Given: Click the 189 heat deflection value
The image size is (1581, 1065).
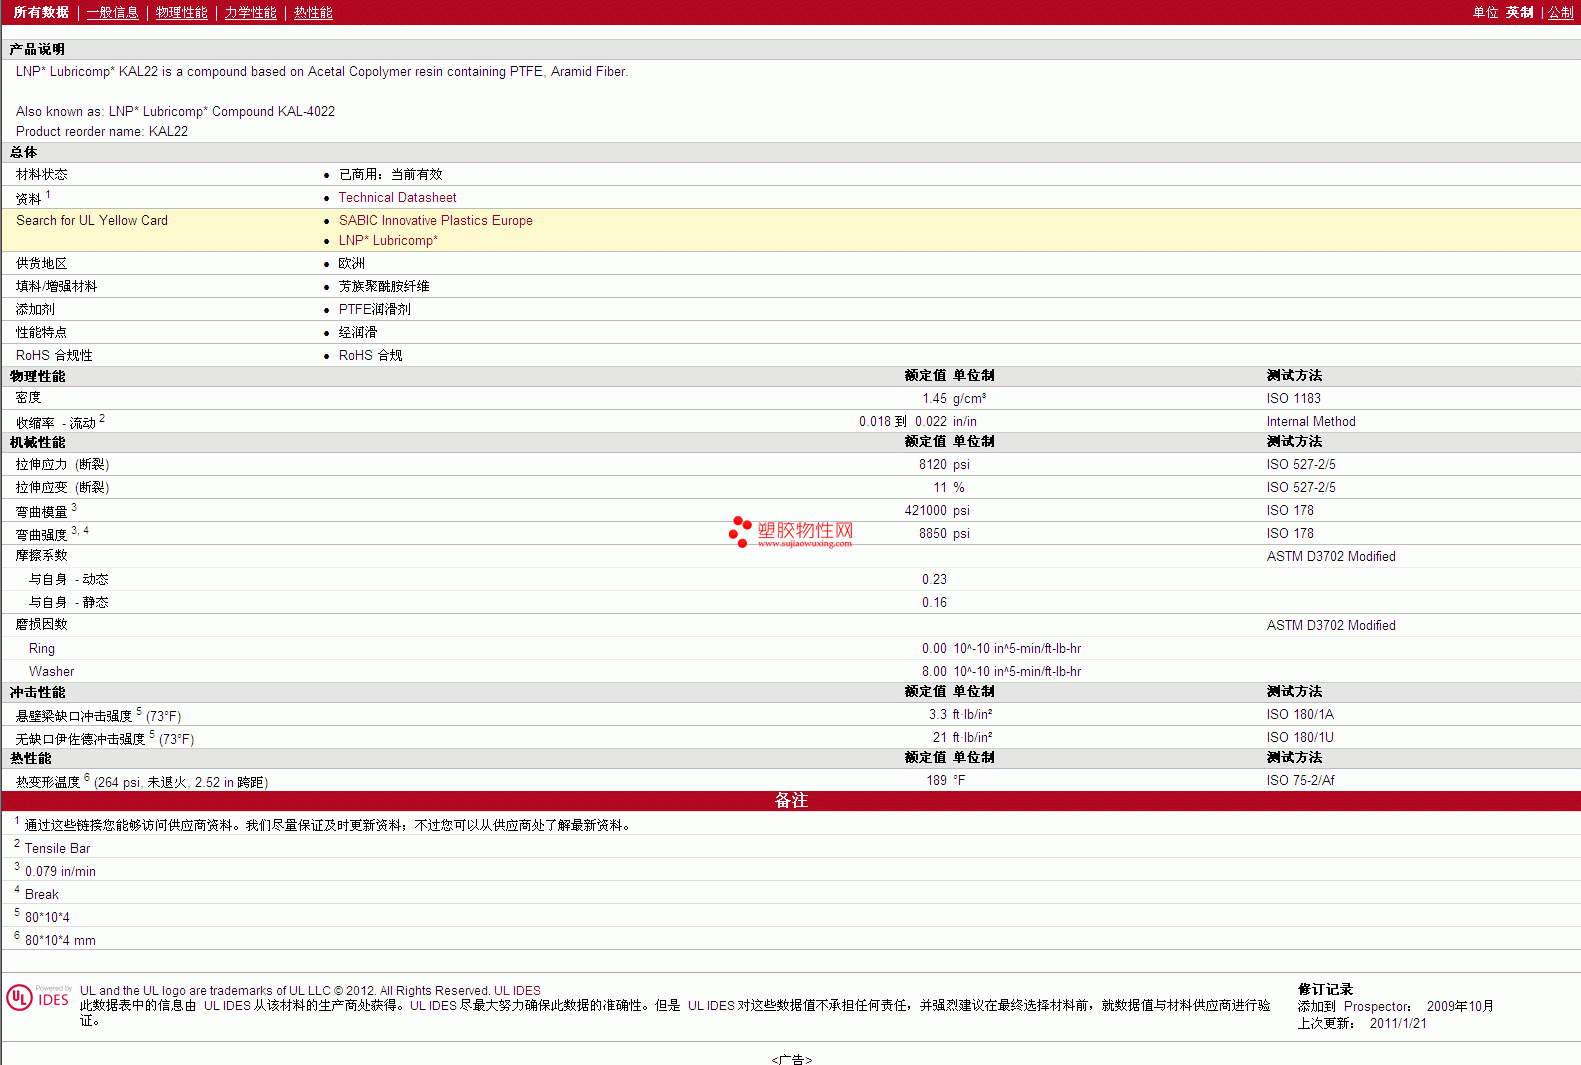Looking at the screenshot, I should (x=936, y=780).
